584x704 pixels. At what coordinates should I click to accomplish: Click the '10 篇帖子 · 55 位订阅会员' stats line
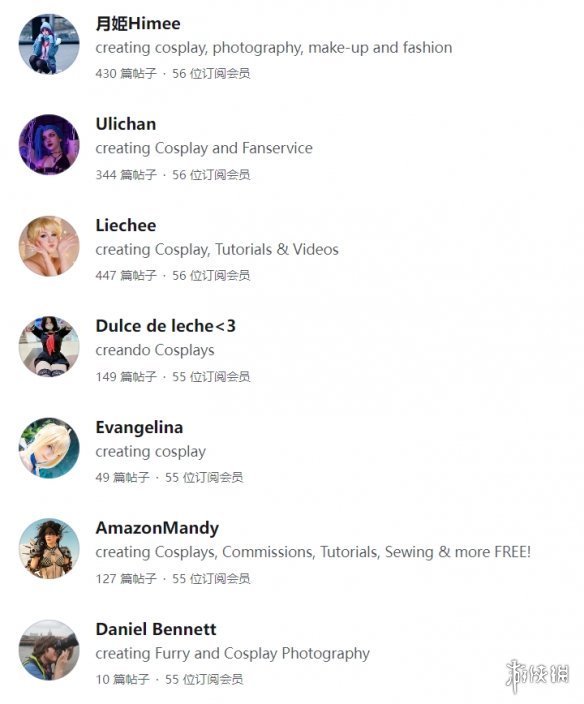pos(169,679)
